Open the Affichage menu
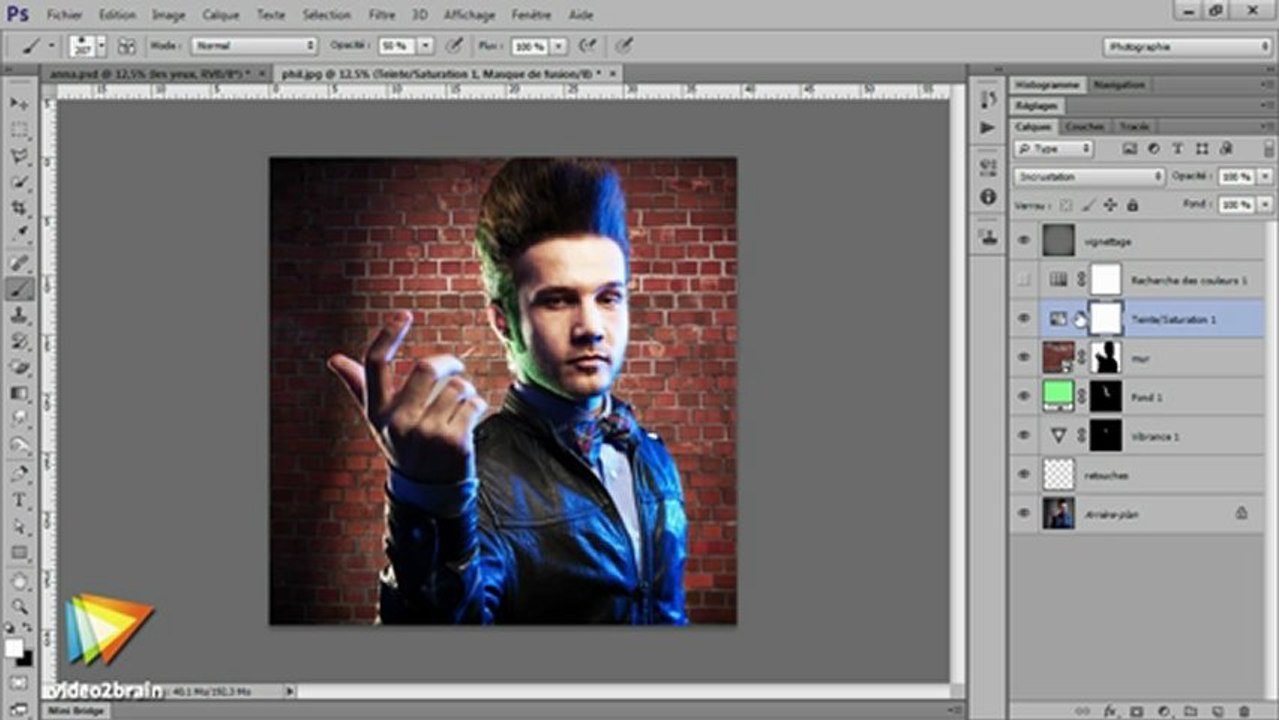Viewport: 1279px width, 720px height. tap(469, 15)
